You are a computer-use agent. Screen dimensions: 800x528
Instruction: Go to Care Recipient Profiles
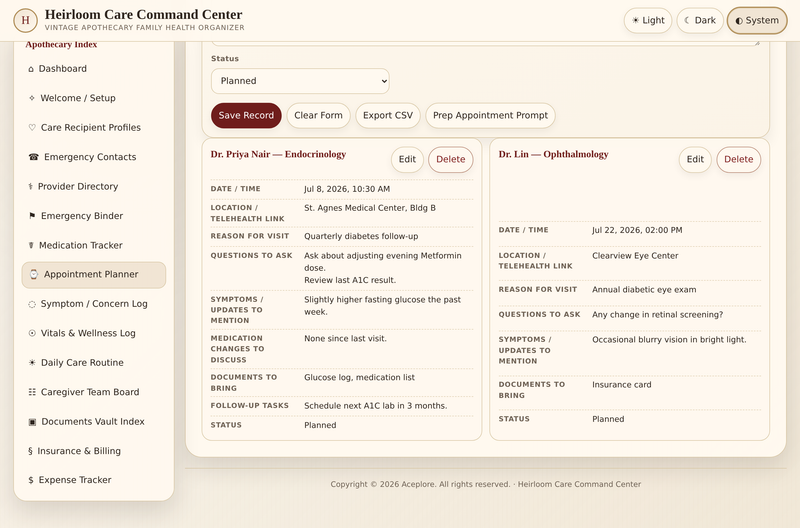pyautogui.click(x=94, y=128)
